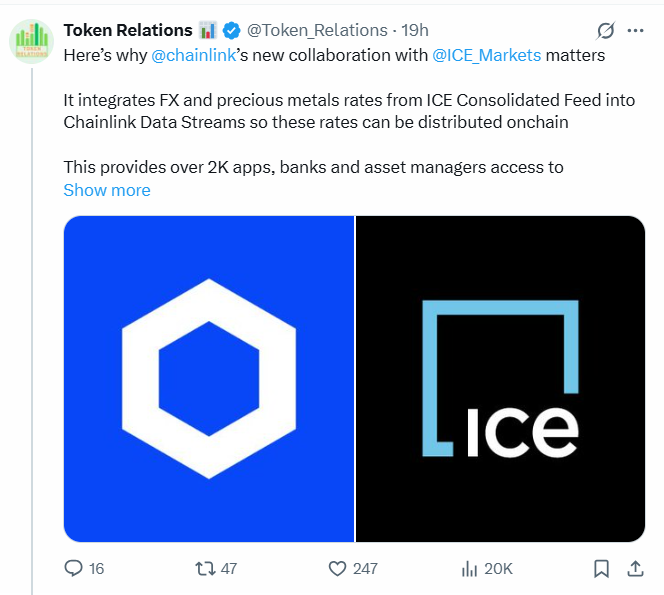The width and height of the screenshot is (664, 595).
Task: Open the @chainlink mention link
Action: pyautogui.click(x=194, y=55)
